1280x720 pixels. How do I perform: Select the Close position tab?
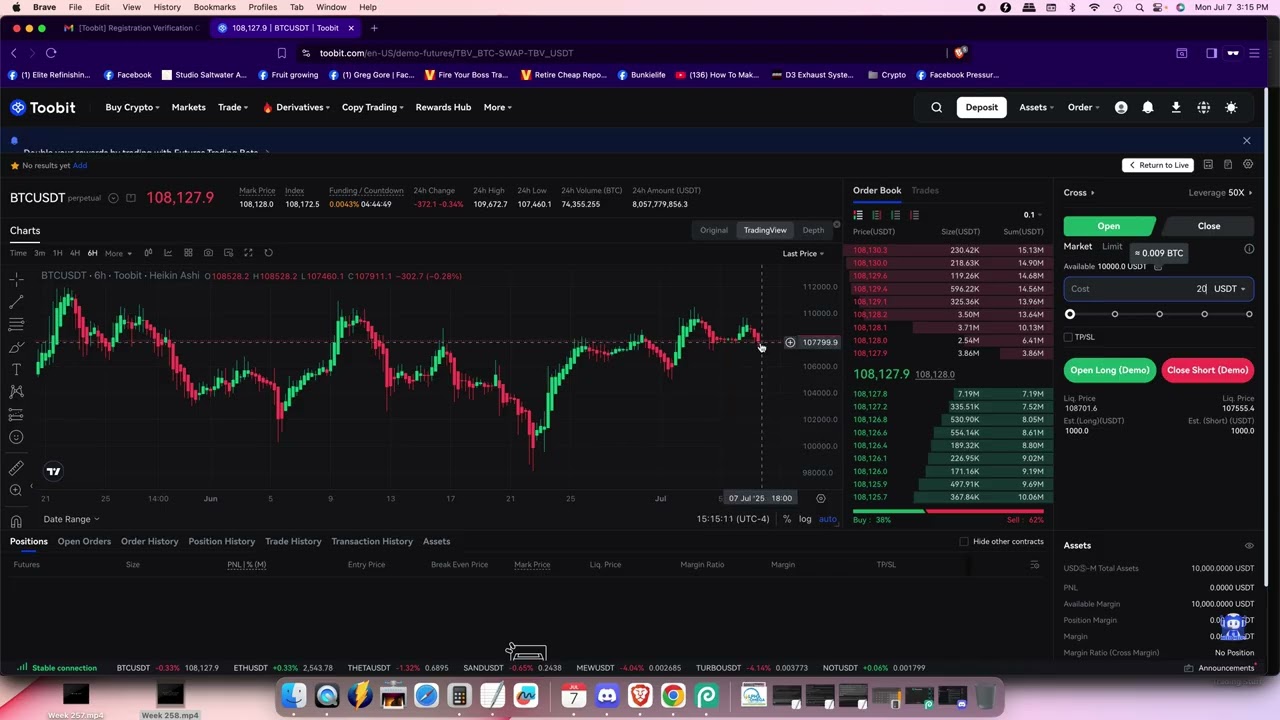coord(1209,226)
